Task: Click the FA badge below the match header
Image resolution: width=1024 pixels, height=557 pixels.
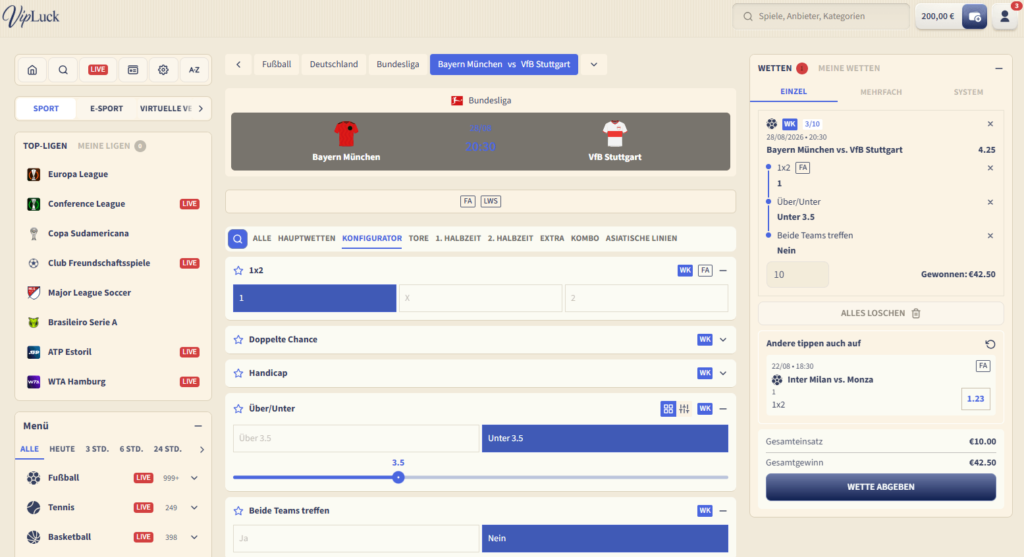Action: (468, 201)
